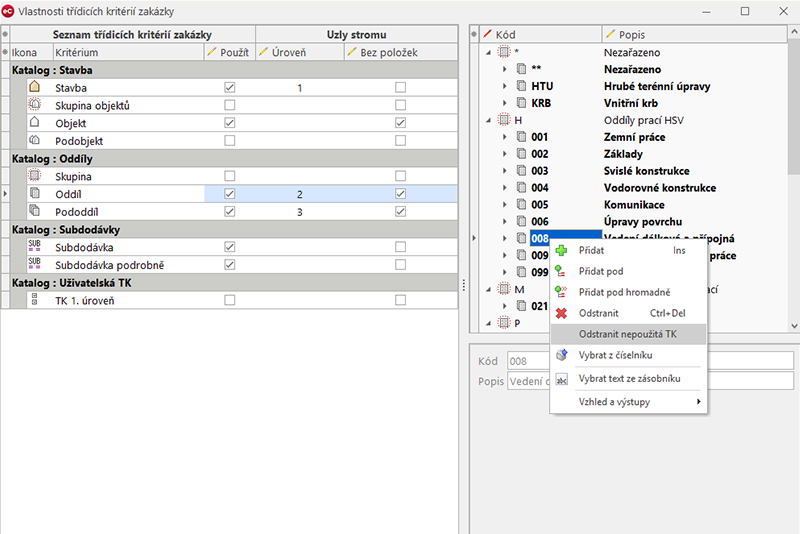
Task: Enable Použít for TK 1. úroveň
Action: [230, 300]
